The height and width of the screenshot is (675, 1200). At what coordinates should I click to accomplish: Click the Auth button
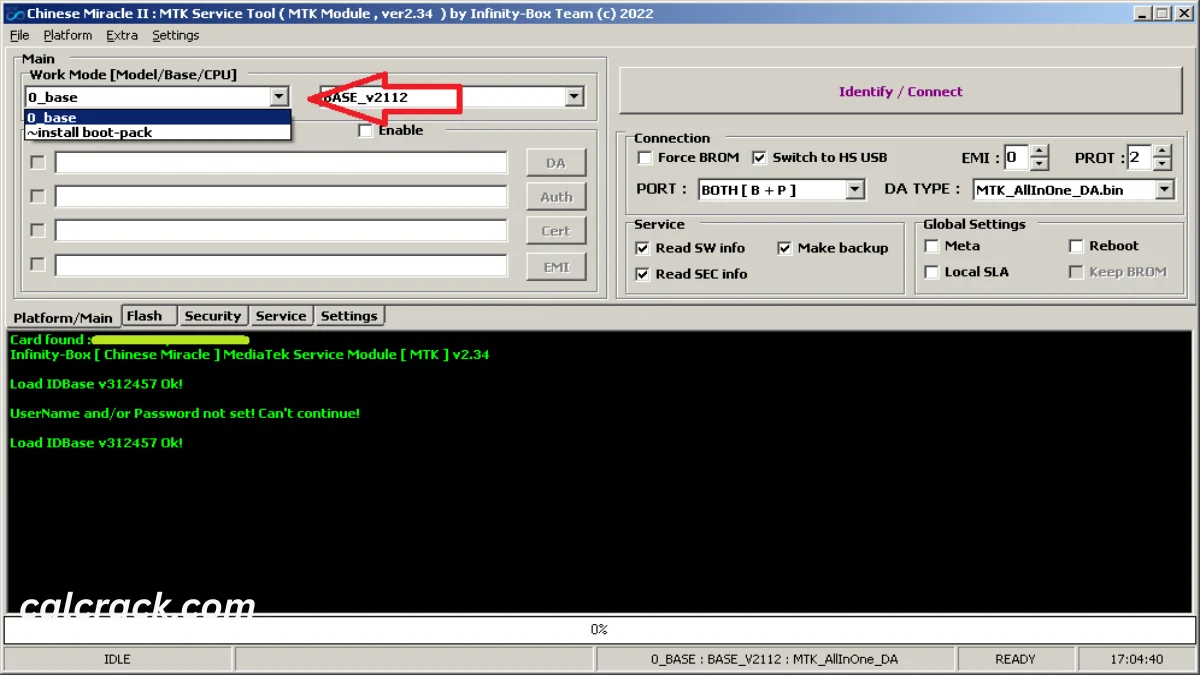556,197
